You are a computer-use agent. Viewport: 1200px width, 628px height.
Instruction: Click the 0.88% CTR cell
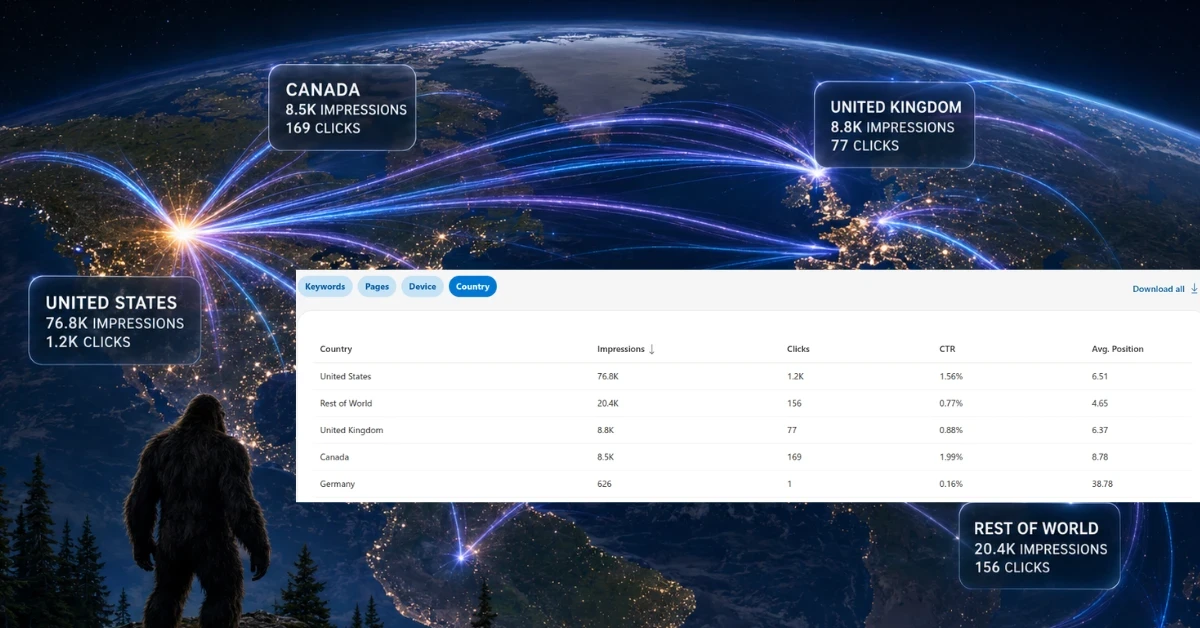tap(951, 430)
